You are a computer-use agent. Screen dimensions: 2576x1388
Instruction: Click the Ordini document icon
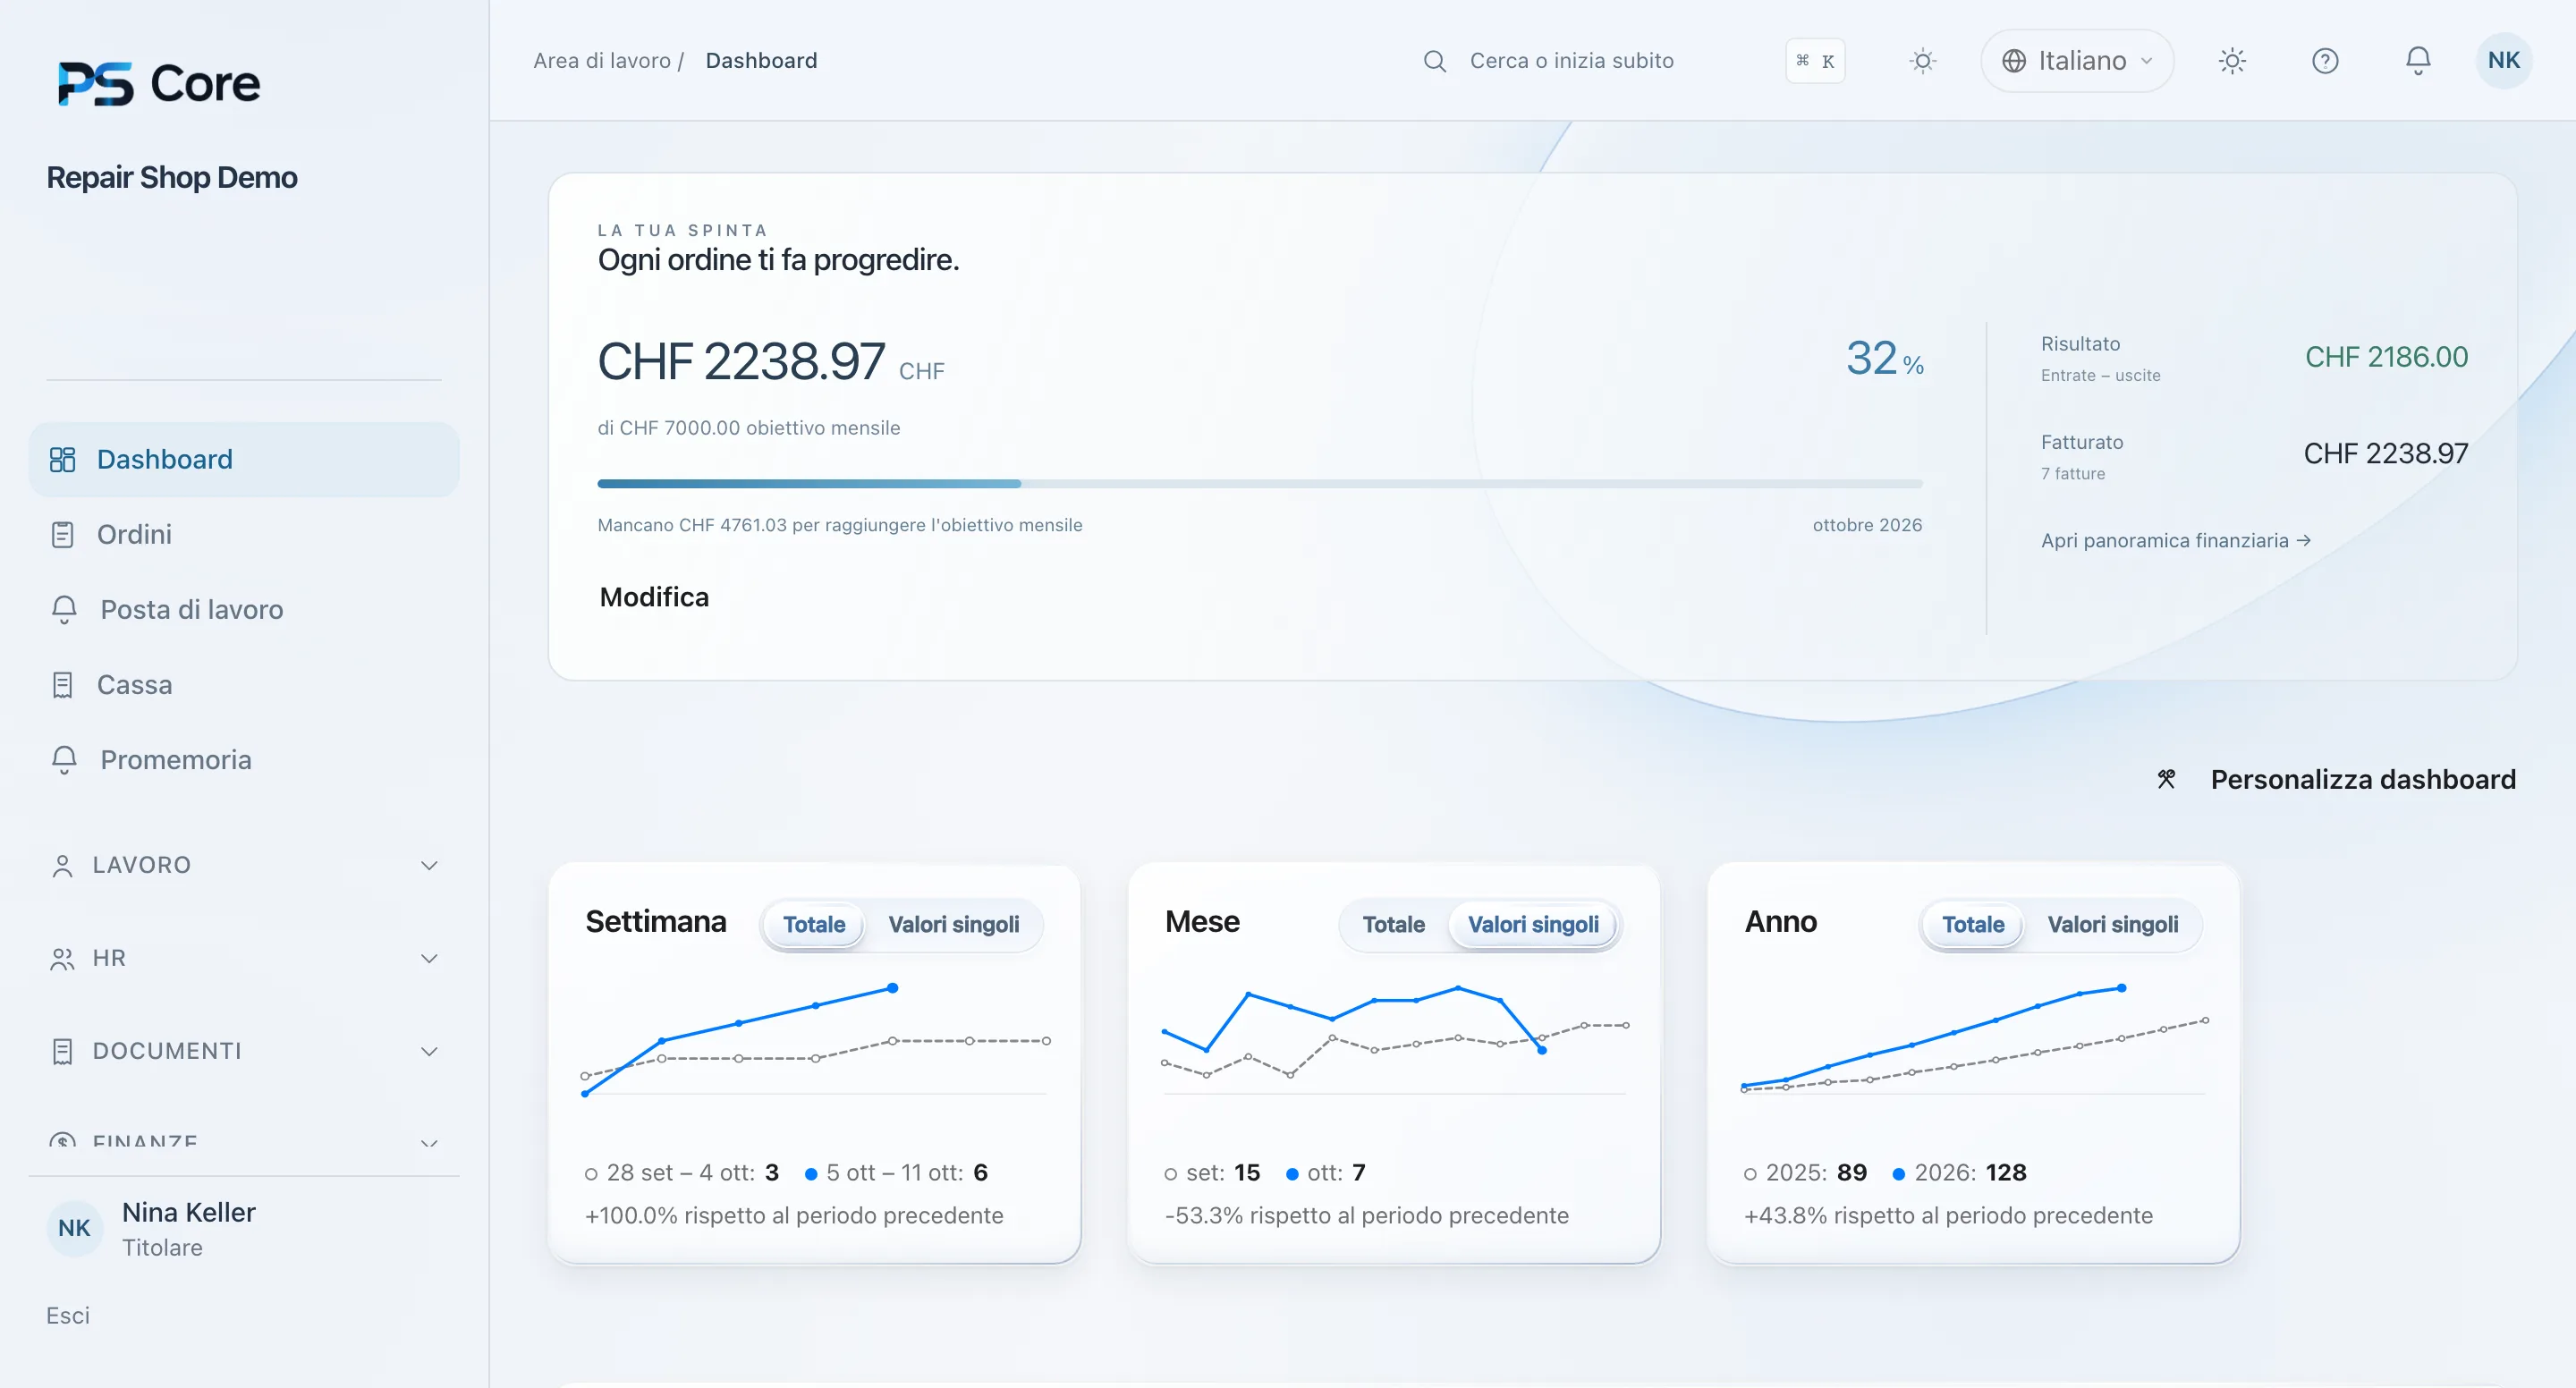tap(62, 534)
